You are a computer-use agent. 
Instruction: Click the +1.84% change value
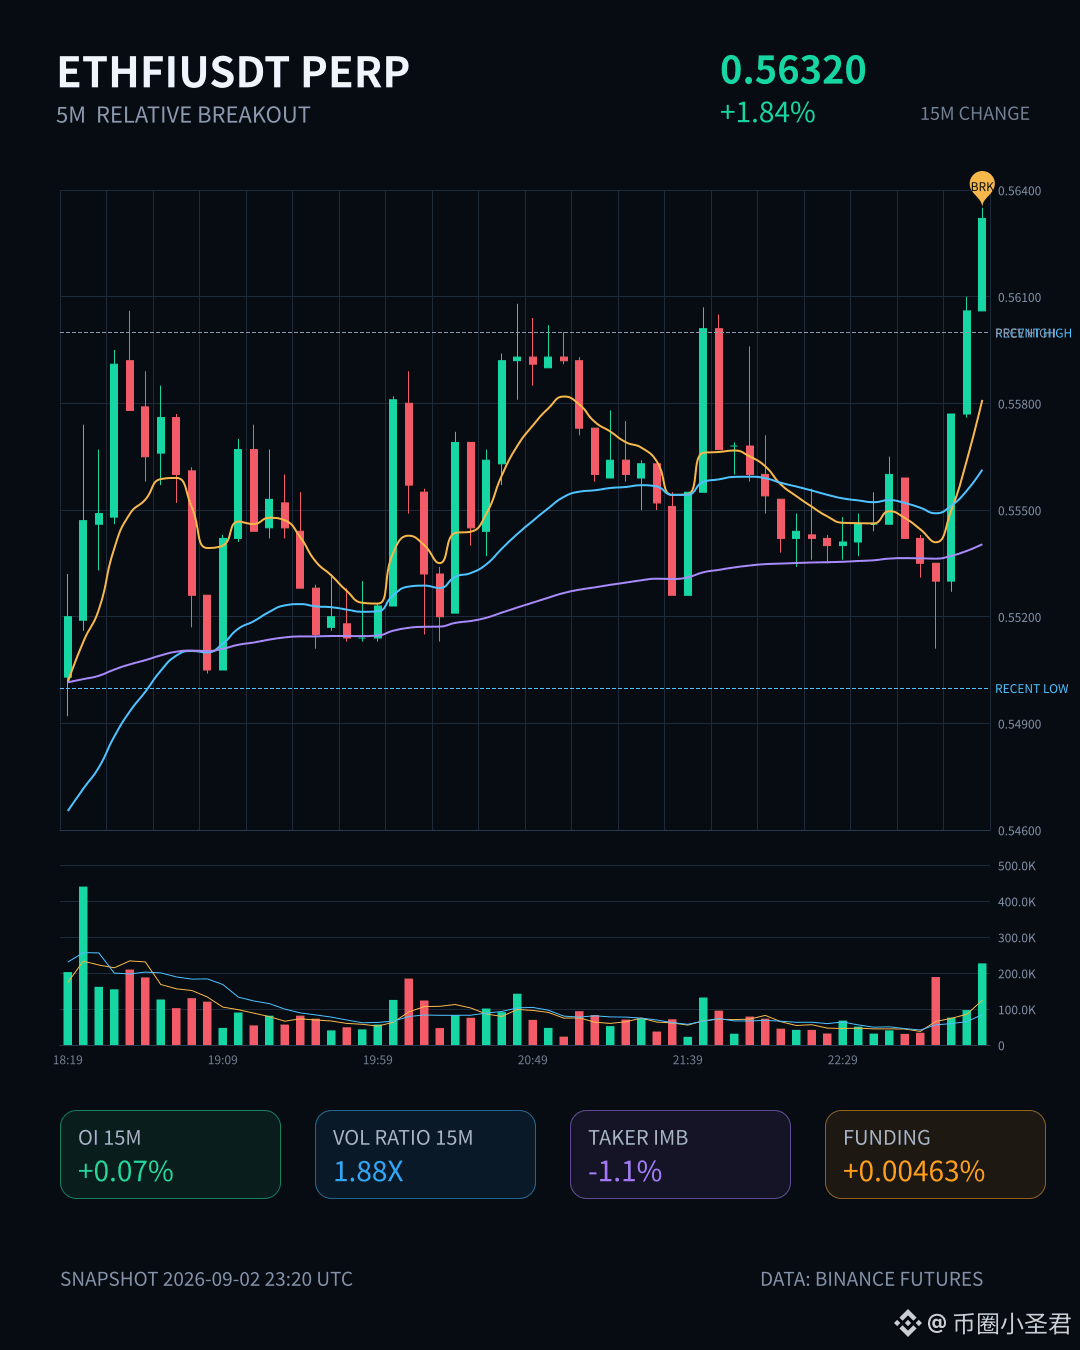767,112
